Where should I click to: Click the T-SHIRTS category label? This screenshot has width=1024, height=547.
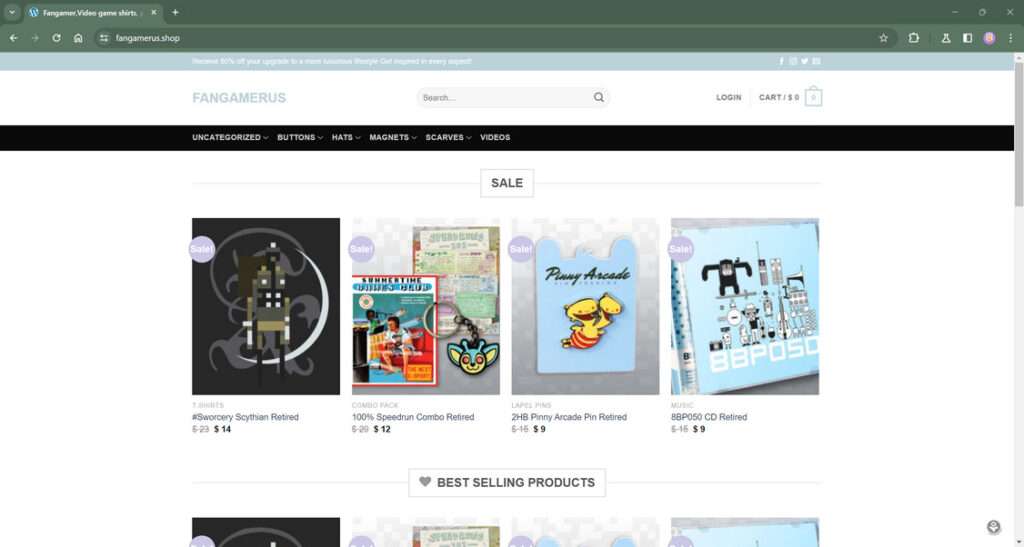pos(208,405)
